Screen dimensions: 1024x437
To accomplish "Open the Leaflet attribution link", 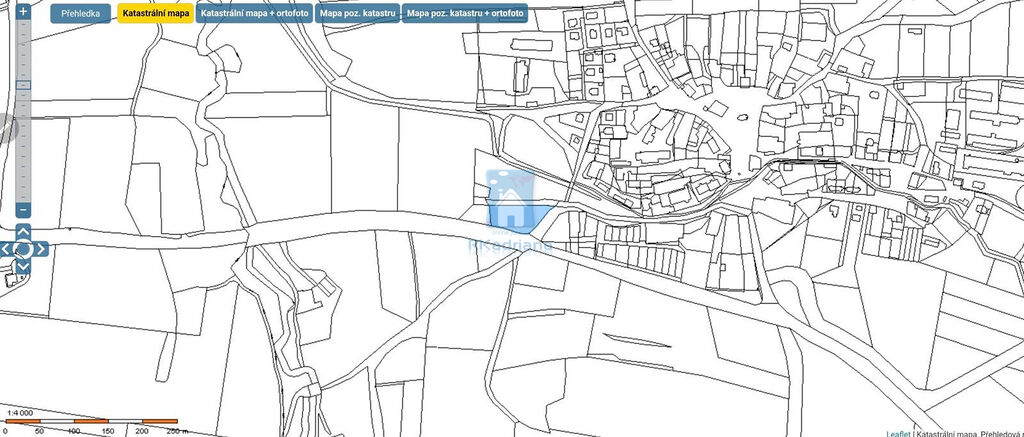I will 898,431.
